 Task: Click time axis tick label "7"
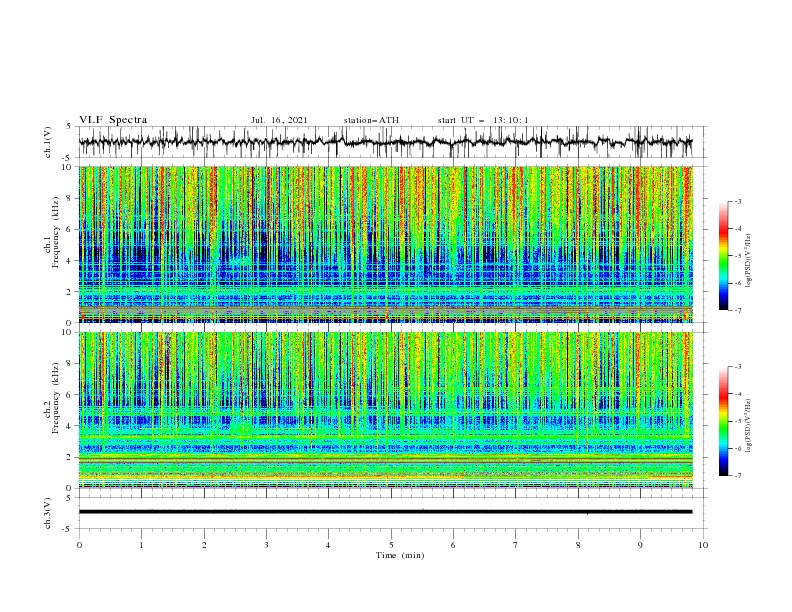click(x=516, y=545)
